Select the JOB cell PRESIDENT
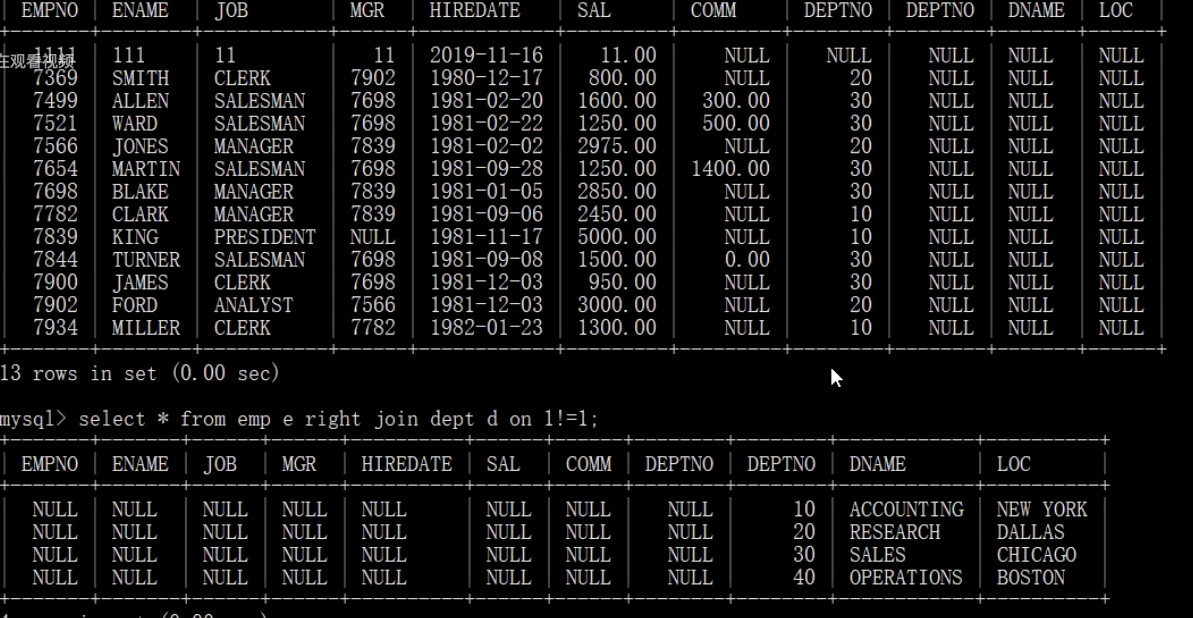 point(265,237)
